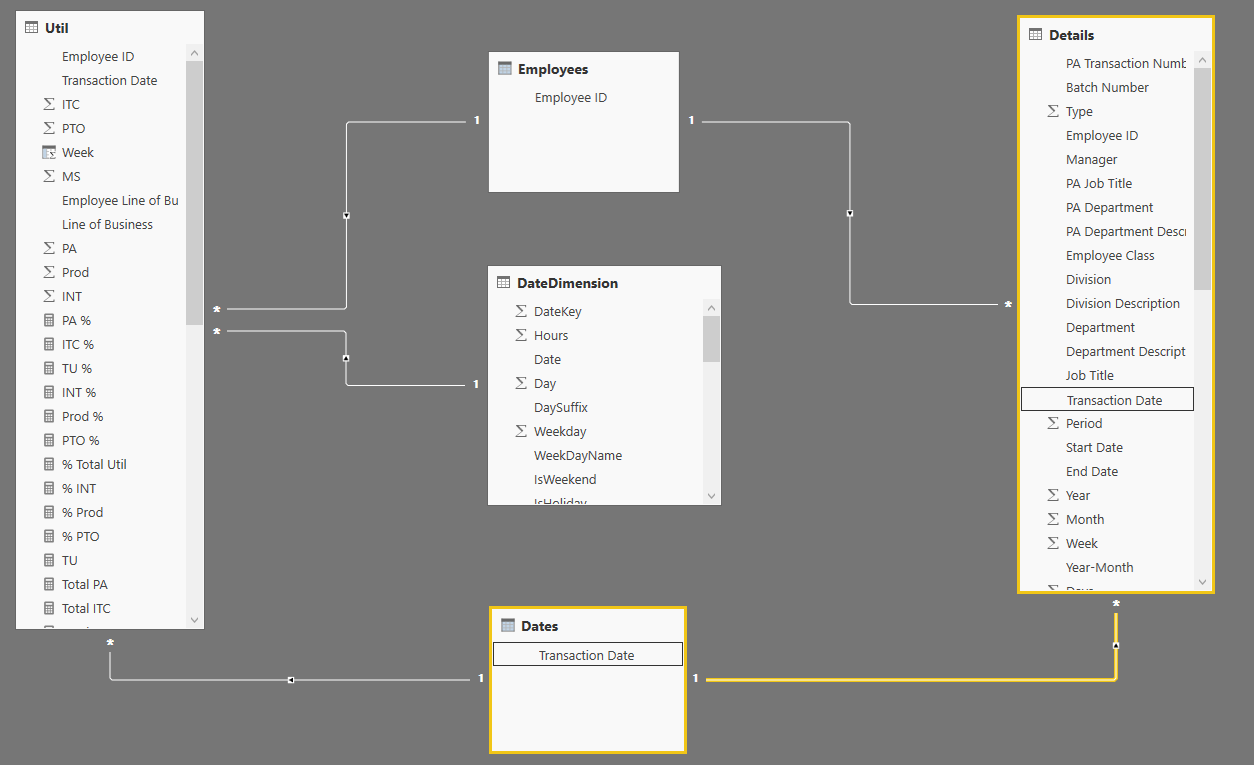Click the direction arrow on DateDimension-to-Util relationship
Image resolution: width=1254 pixels, height=765 pixels.
[x=346, y=357]
